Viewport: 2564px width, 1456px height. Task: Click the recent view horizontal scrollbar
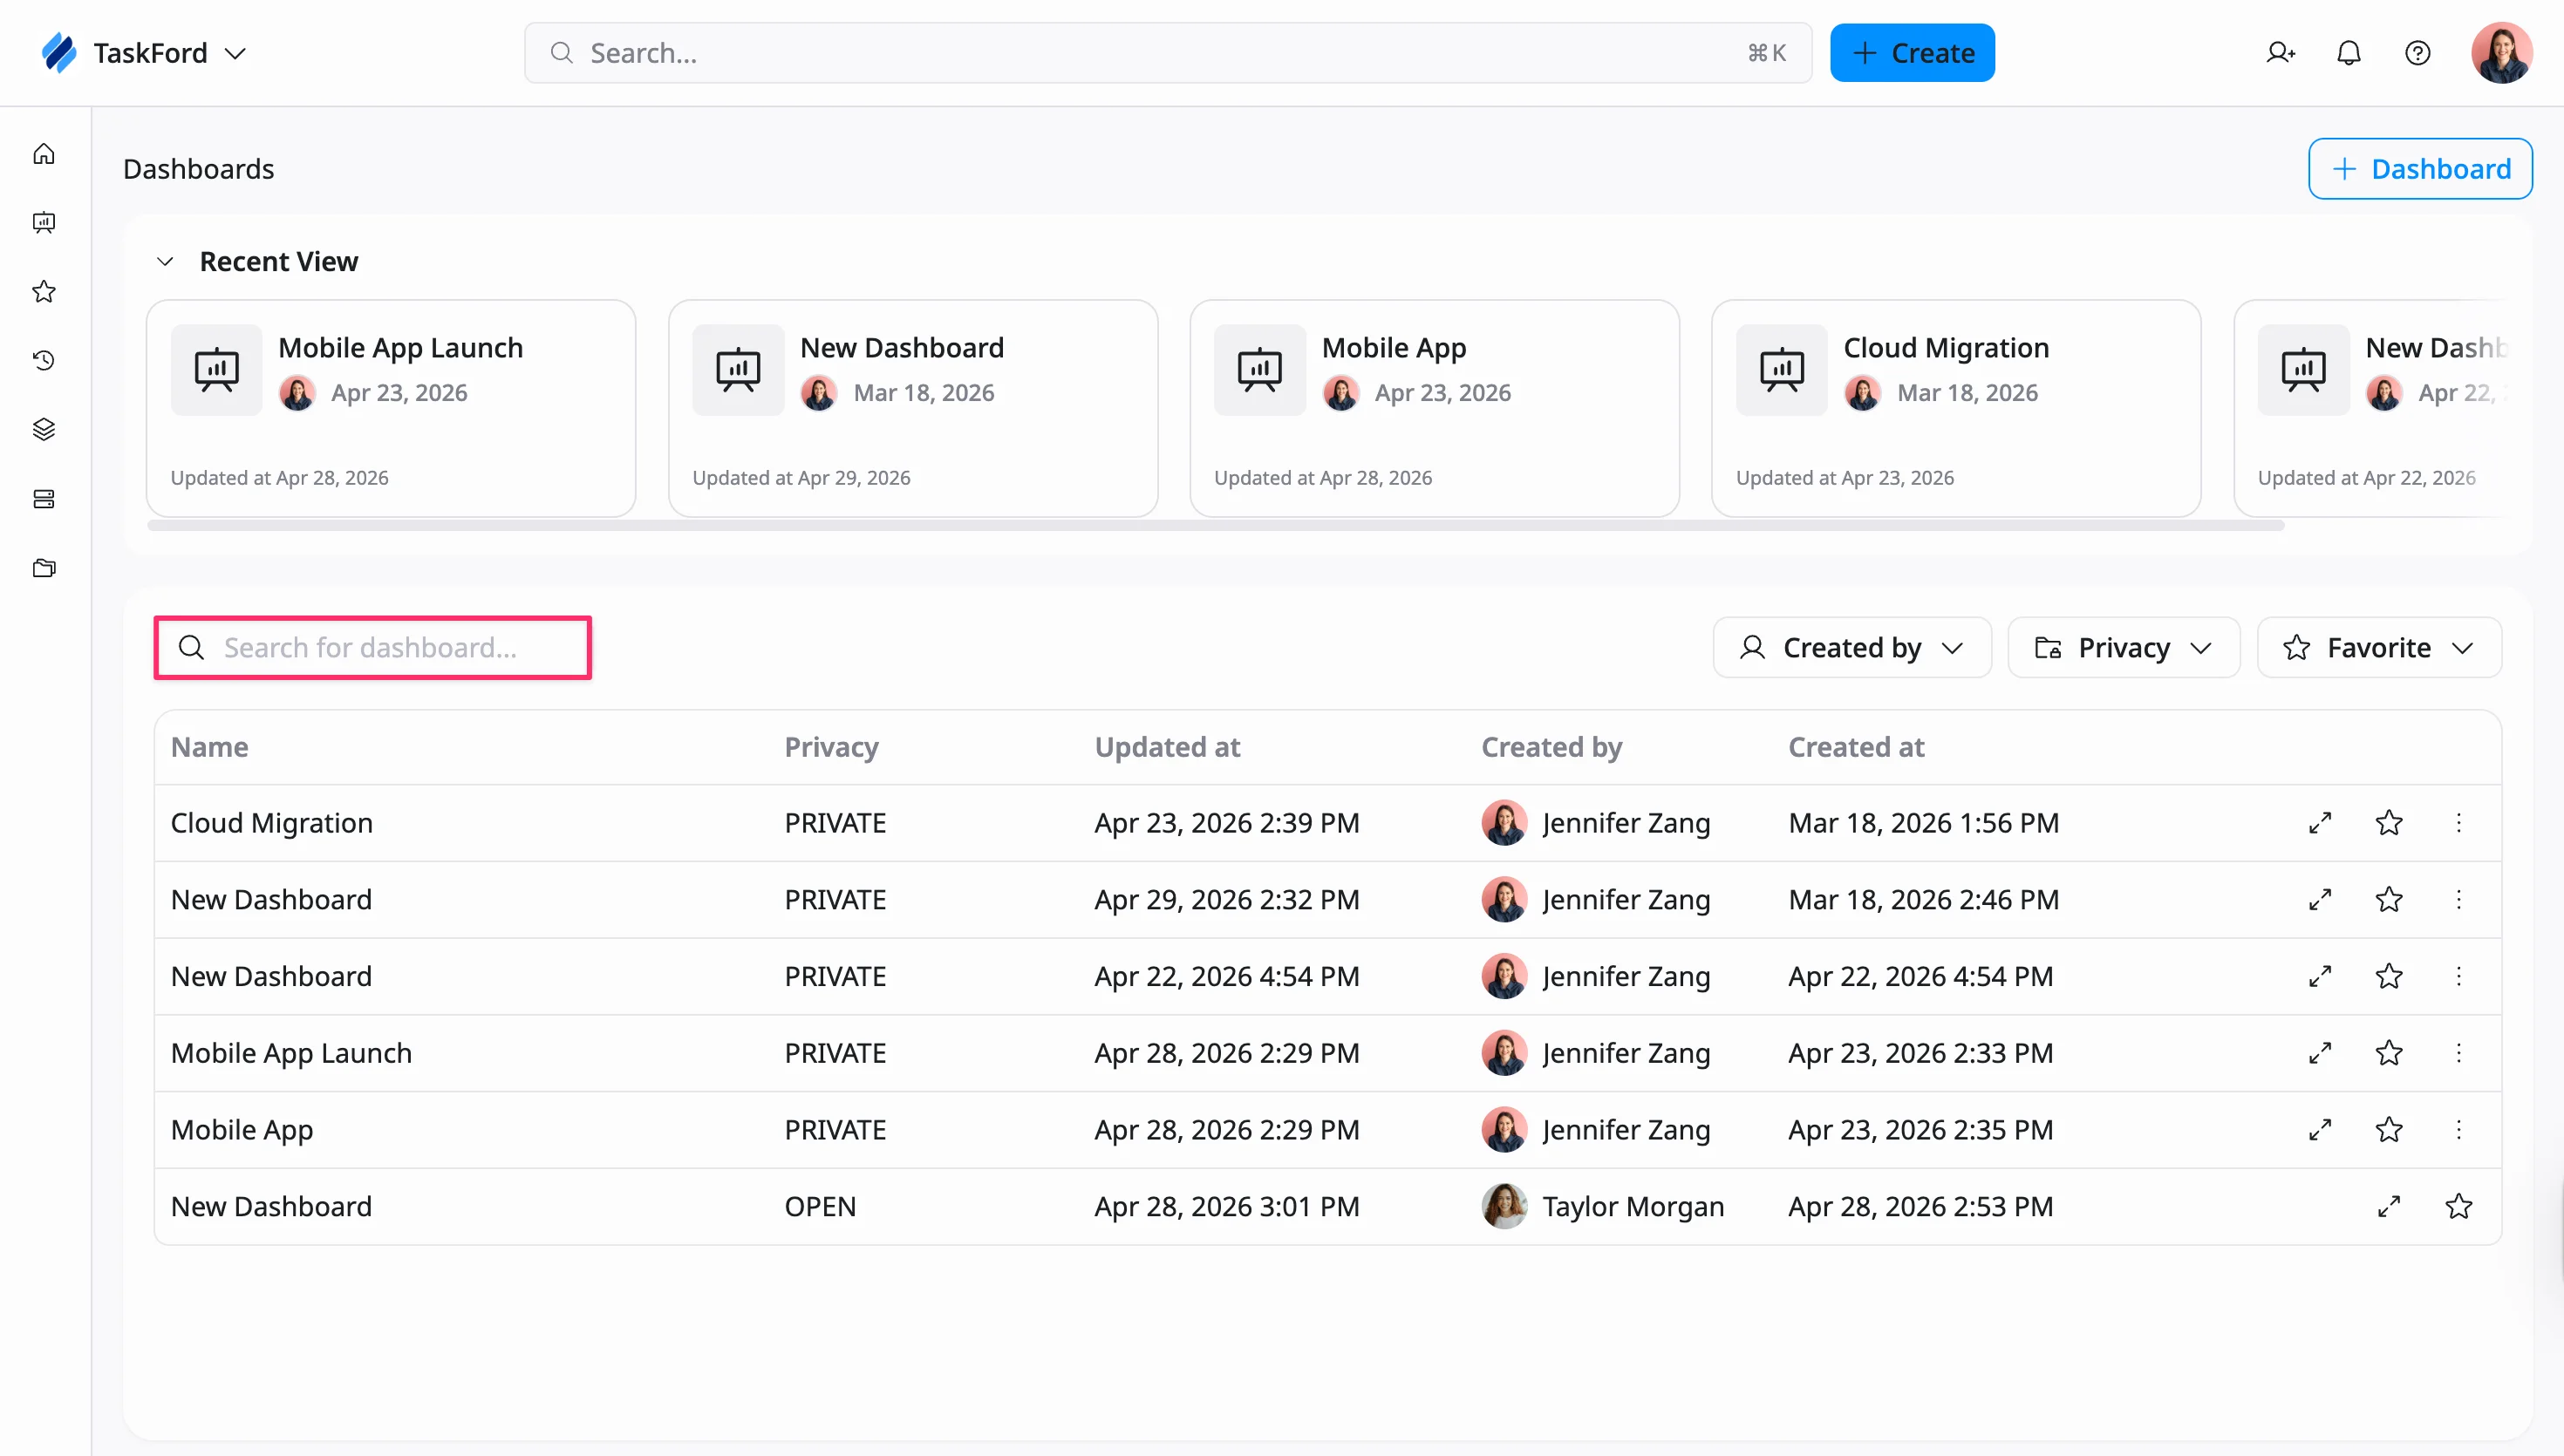point(1215,525)
